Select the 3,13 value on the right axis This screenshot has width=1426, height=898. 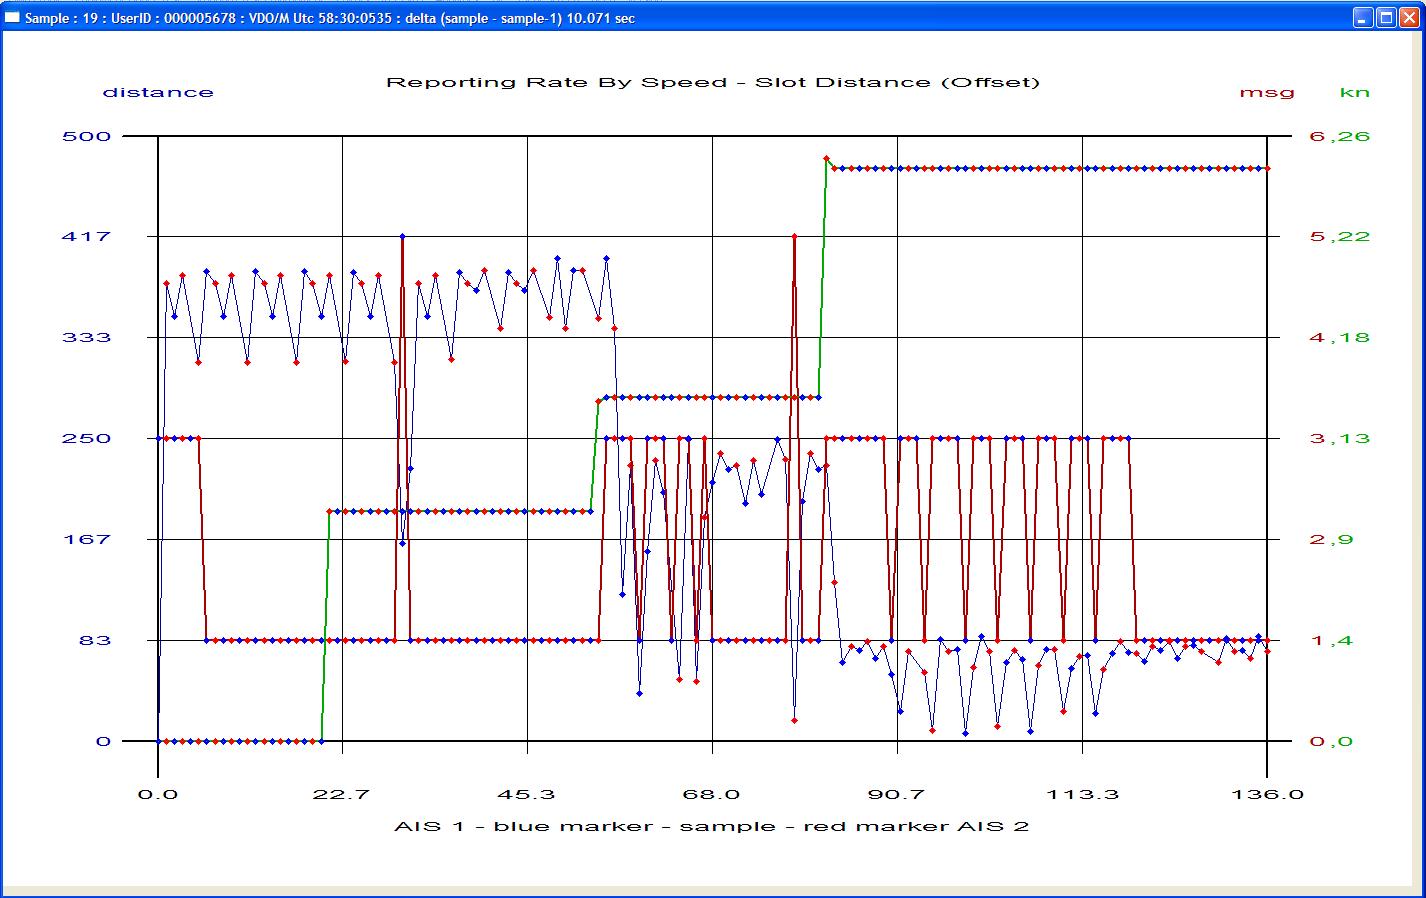(1339, 438)
